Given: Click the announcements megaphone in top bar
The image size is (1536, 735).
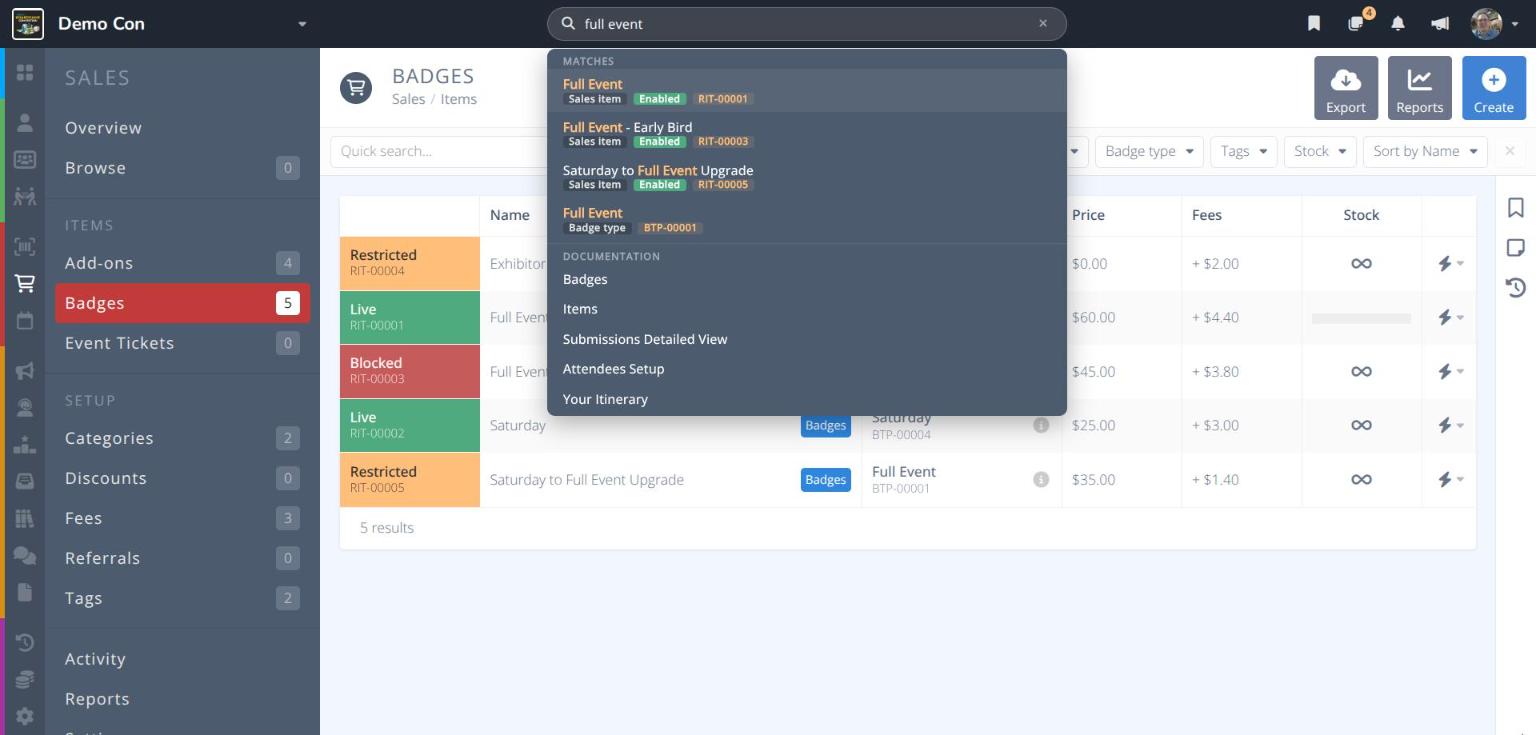Looking at the screenshot, I should click(x=1440, y=23).
